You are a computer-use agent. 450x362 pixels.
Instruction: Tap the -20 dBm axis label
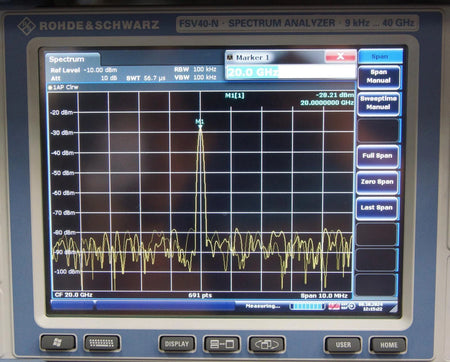[62, 113]
